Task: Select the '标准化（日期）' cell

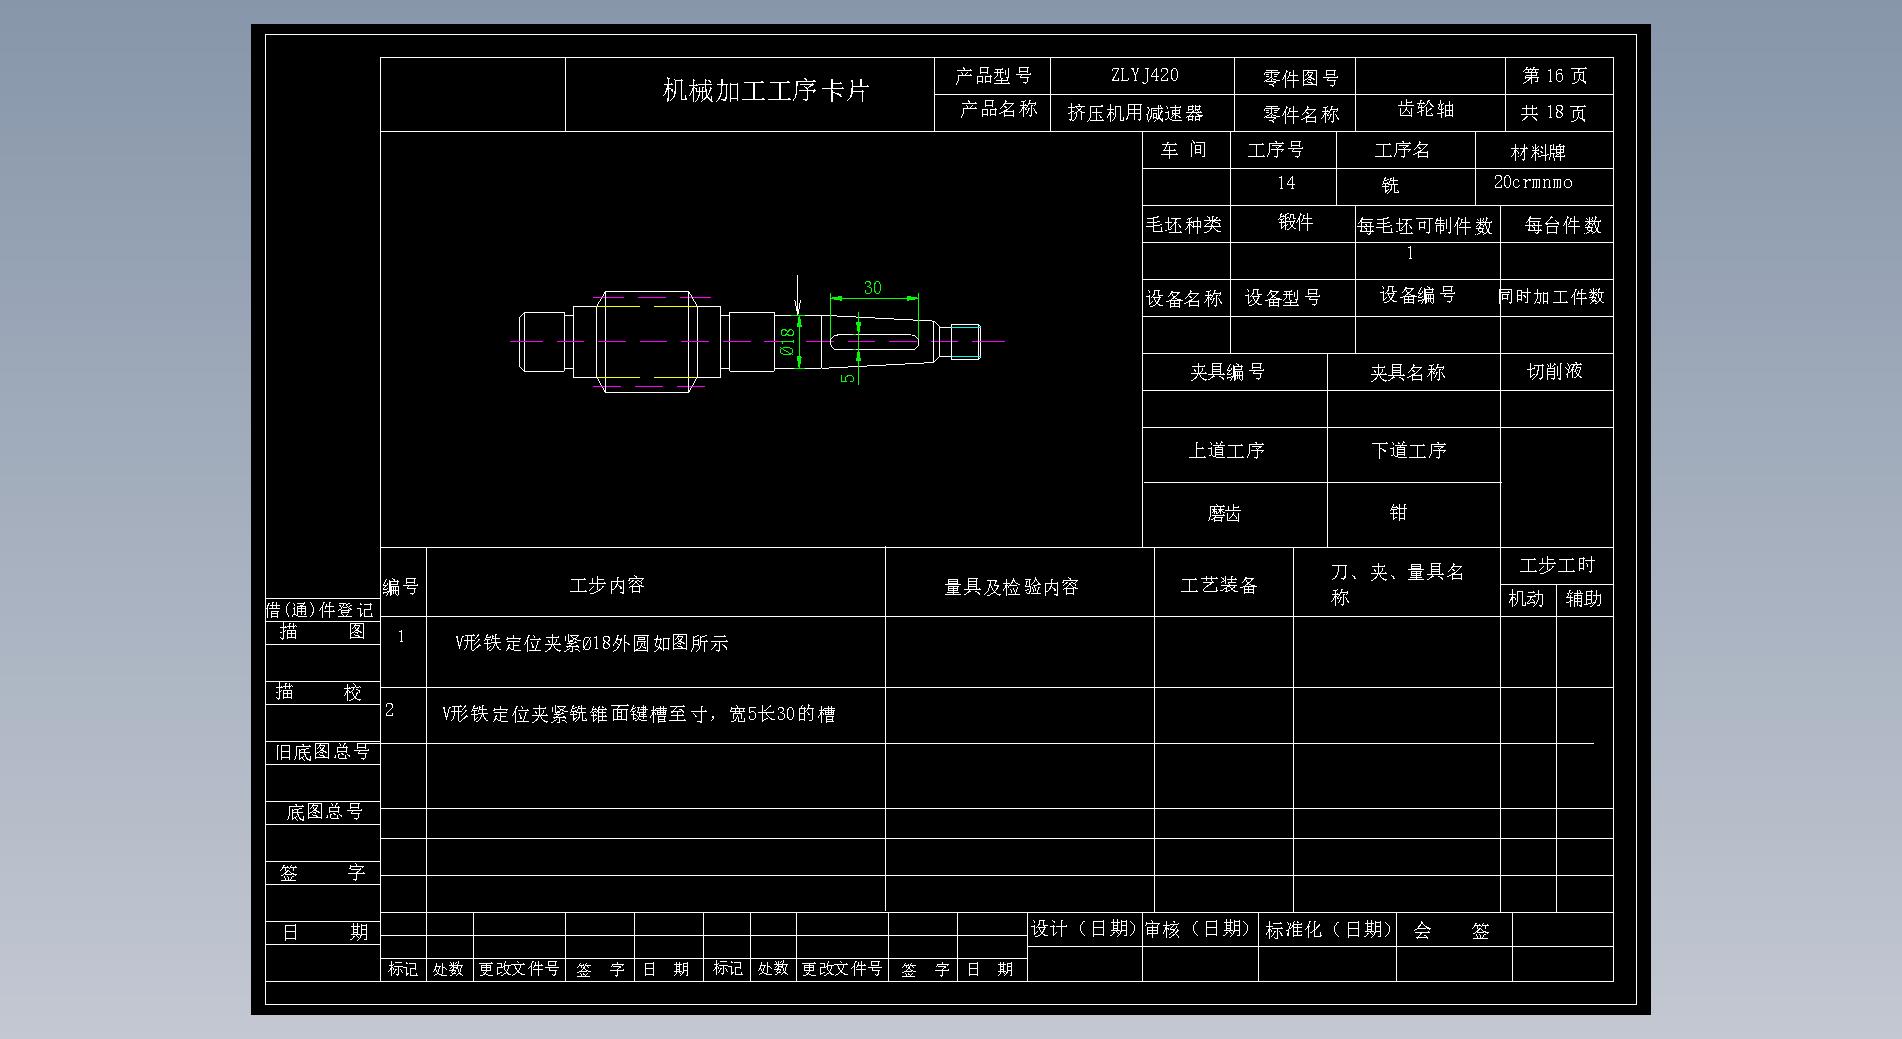Action: (1329, 930)
